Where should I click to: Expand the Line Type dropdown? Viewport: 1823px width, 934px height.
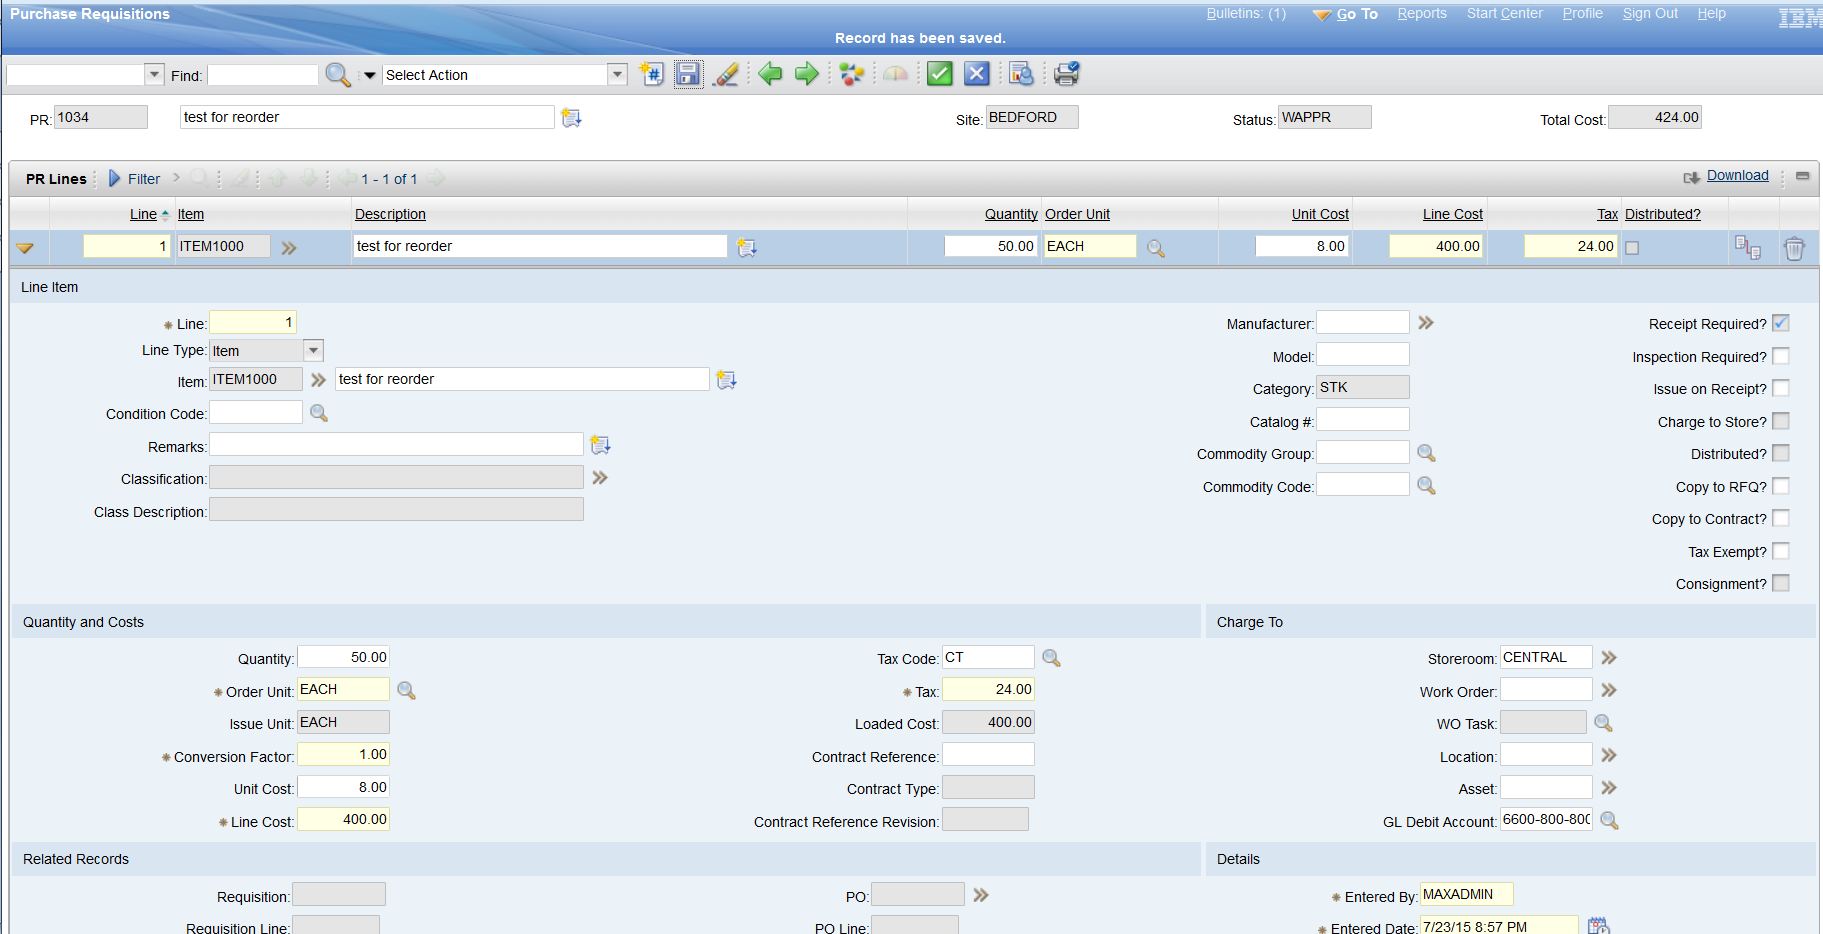click(313, 351)
